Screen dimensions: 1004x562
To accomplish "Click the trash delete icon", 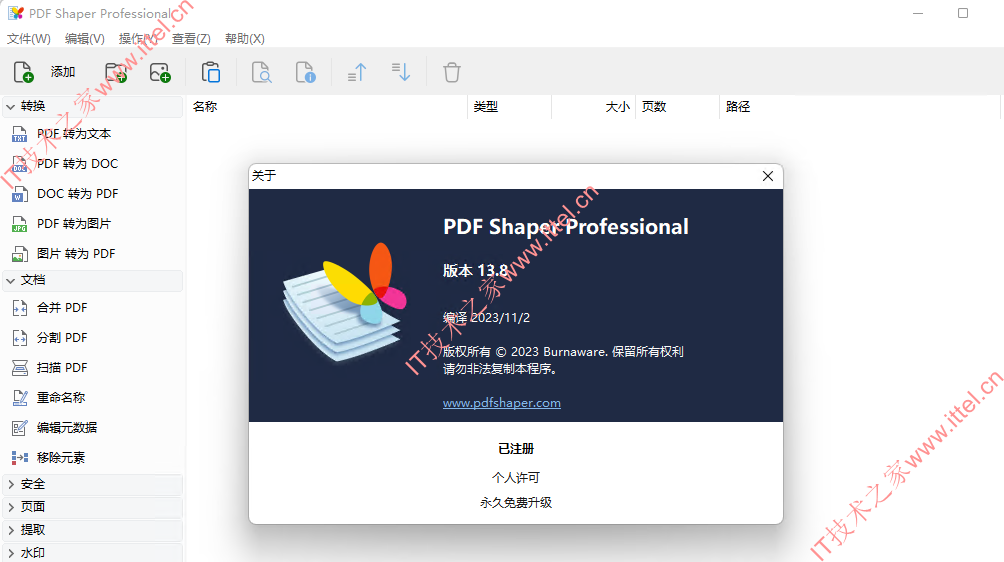I will 451,72.
